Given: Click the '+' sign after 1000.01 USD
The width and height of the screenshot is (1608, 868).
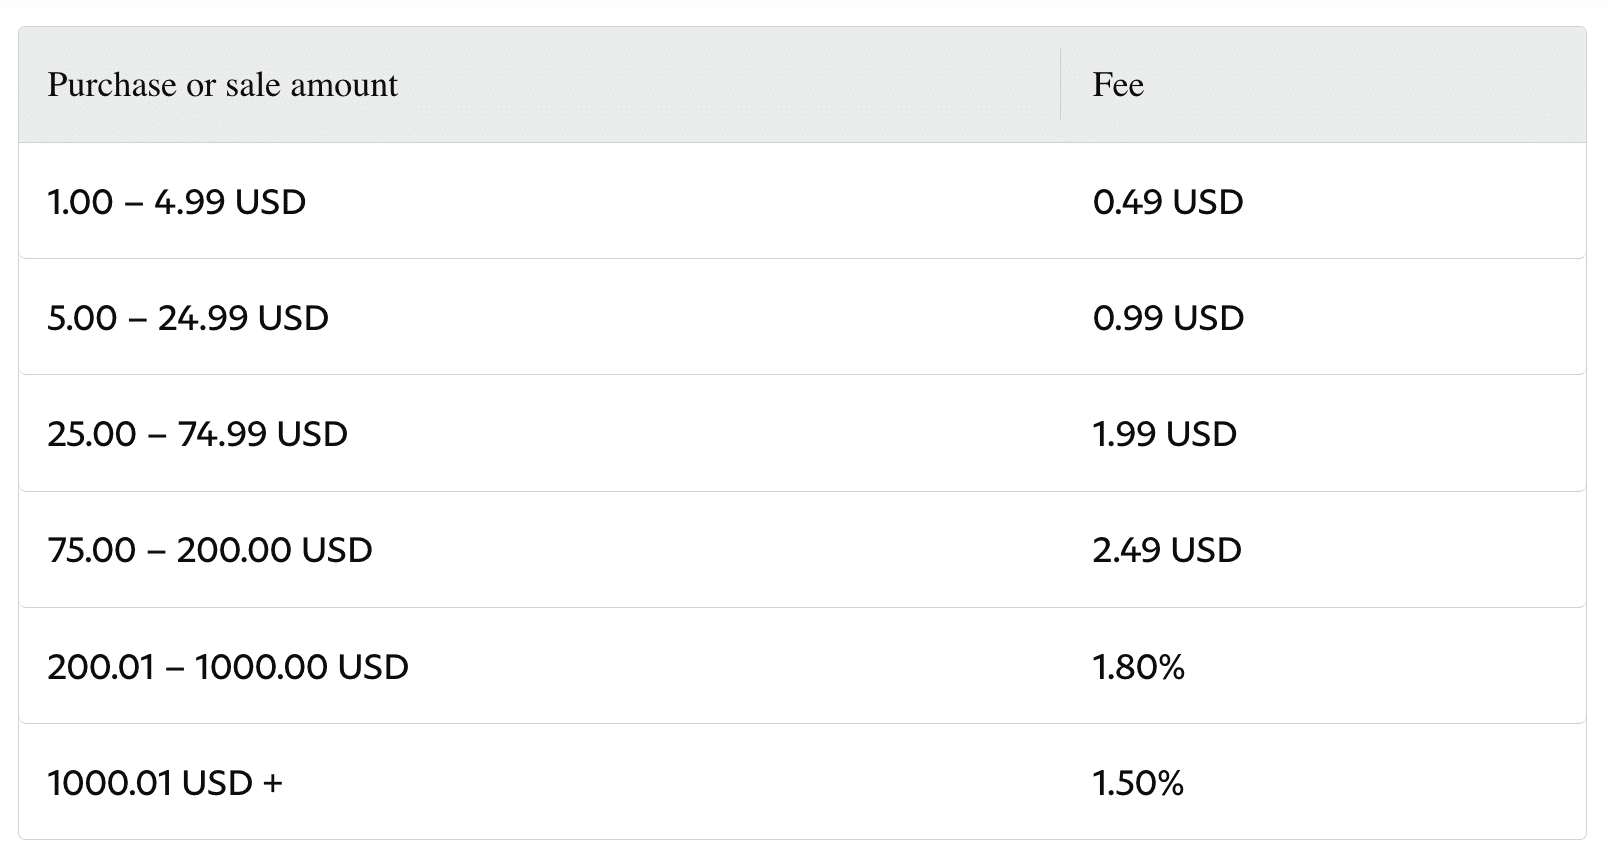Looking at the screenshot, I should coord(272,783).
